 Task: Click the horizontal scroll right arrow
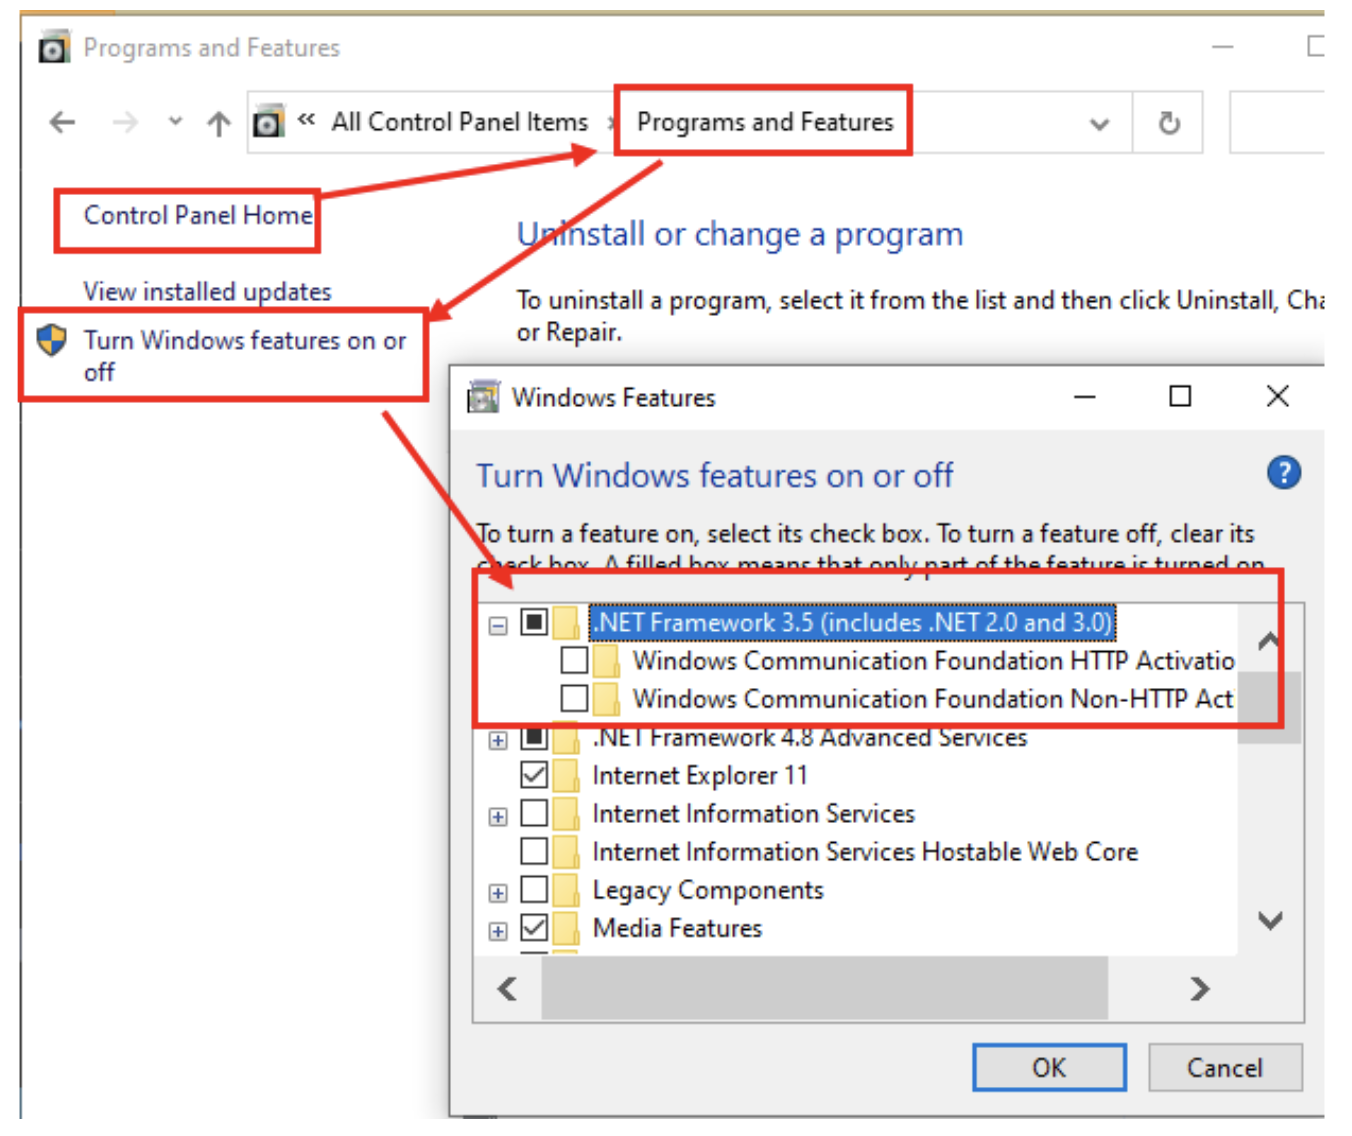[x=1200, y=989]
